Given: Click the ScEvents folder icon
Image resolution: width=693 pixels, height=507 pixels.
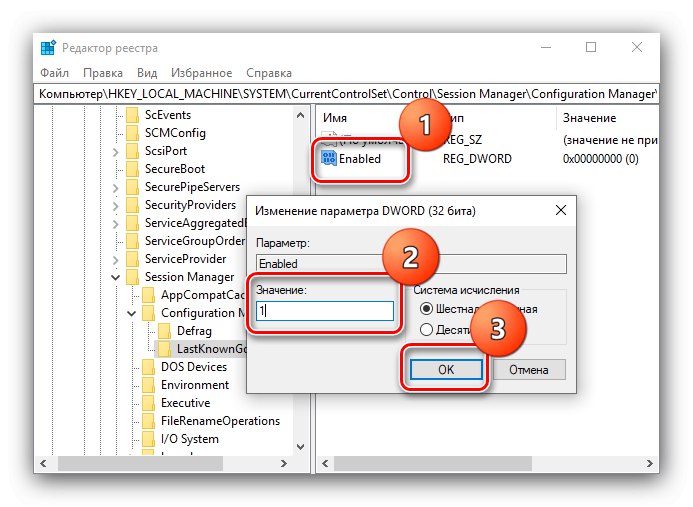Looking at the screenshot, I should coord(132,115).
